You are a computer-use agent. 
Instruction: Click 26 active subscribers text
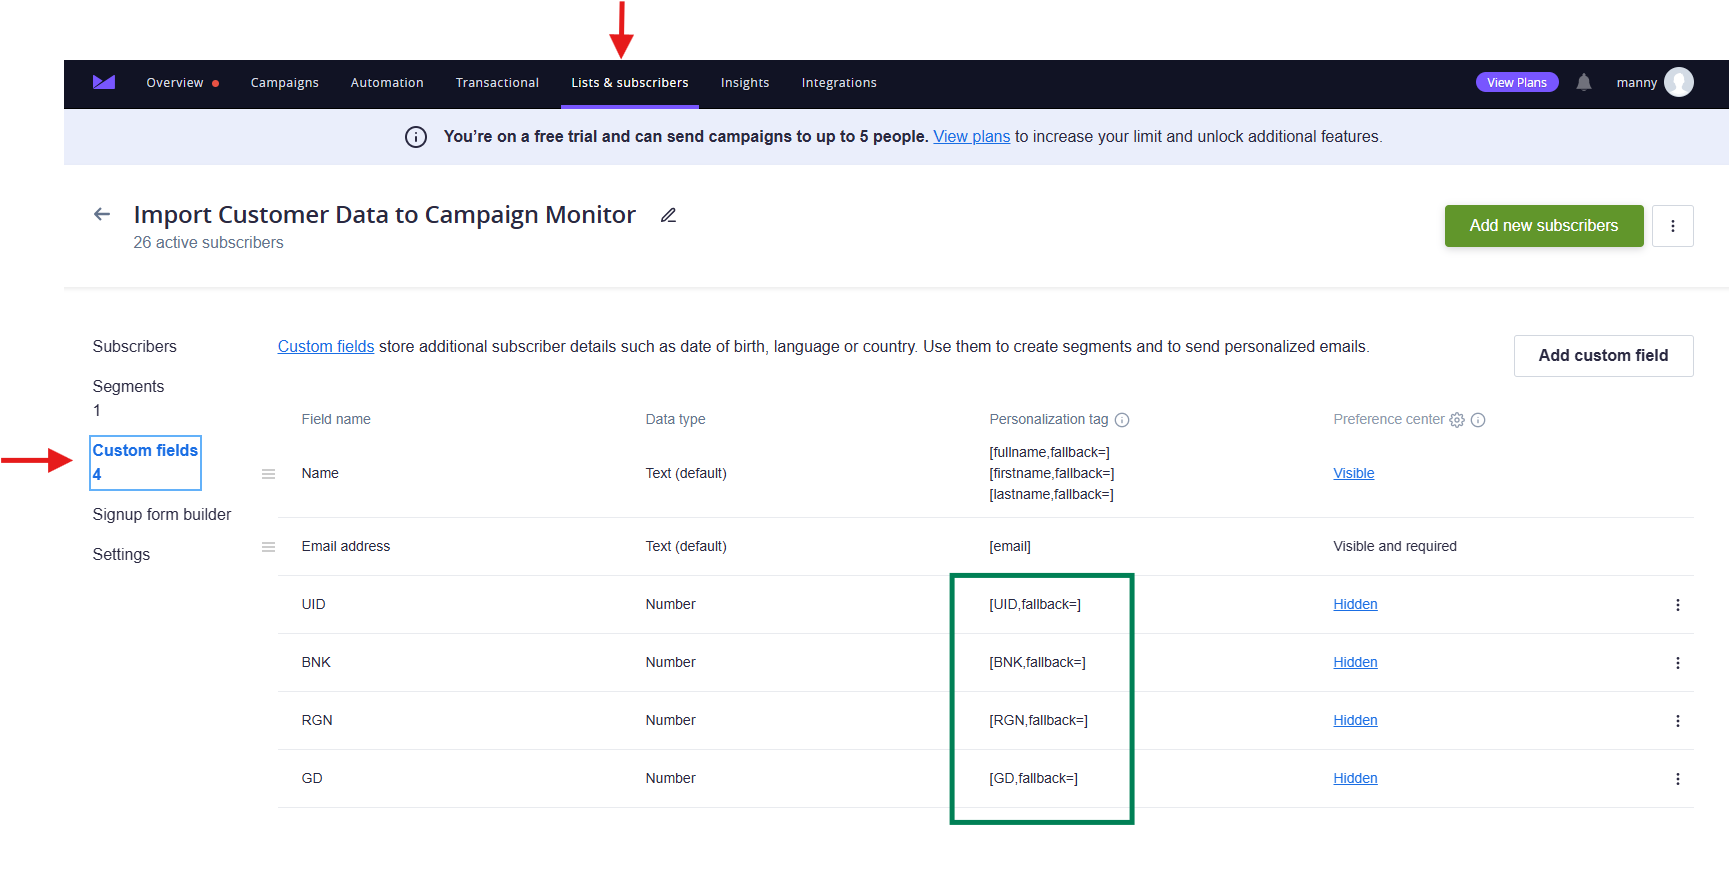209,243
